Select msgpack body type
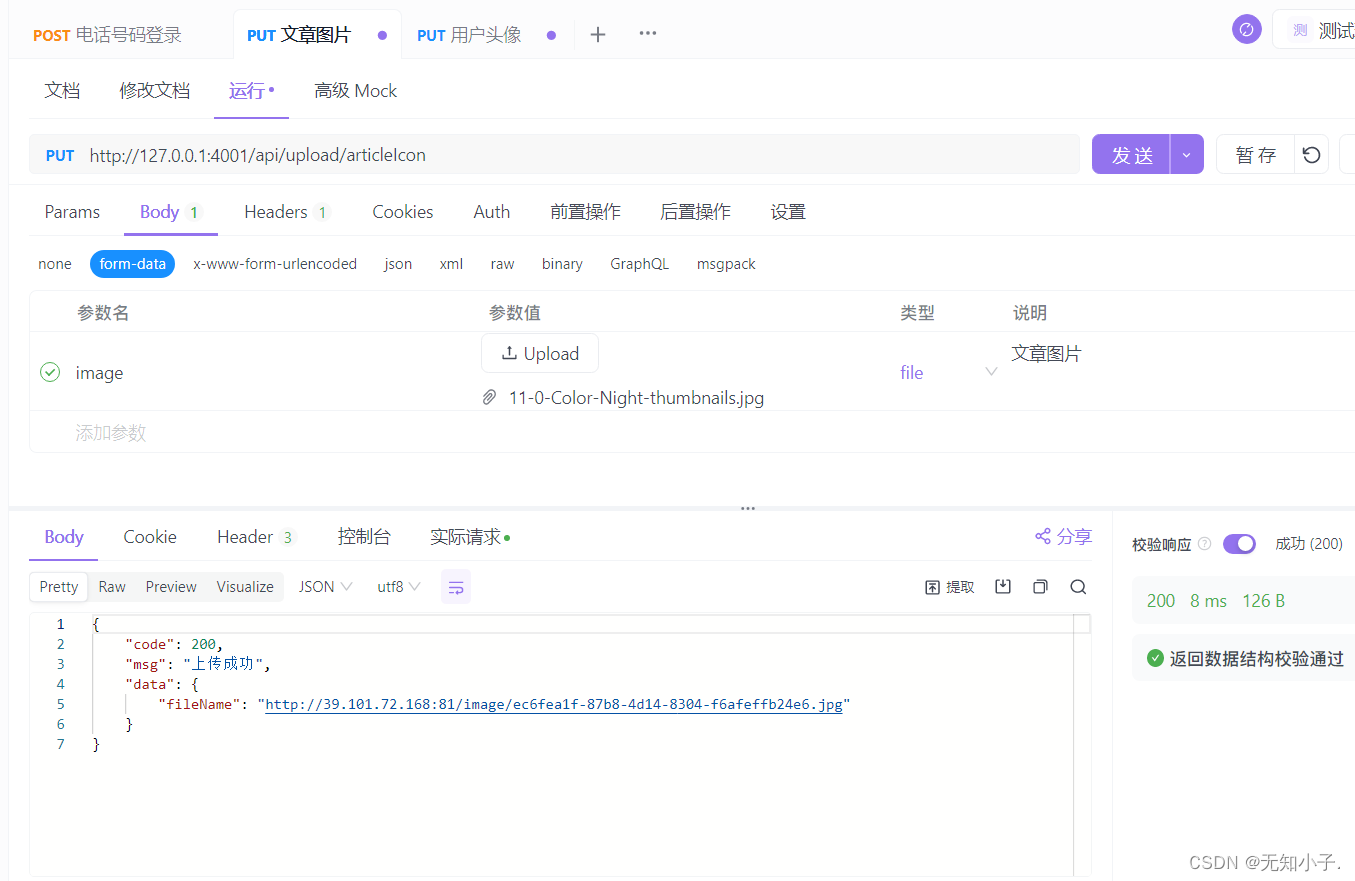 726,264
